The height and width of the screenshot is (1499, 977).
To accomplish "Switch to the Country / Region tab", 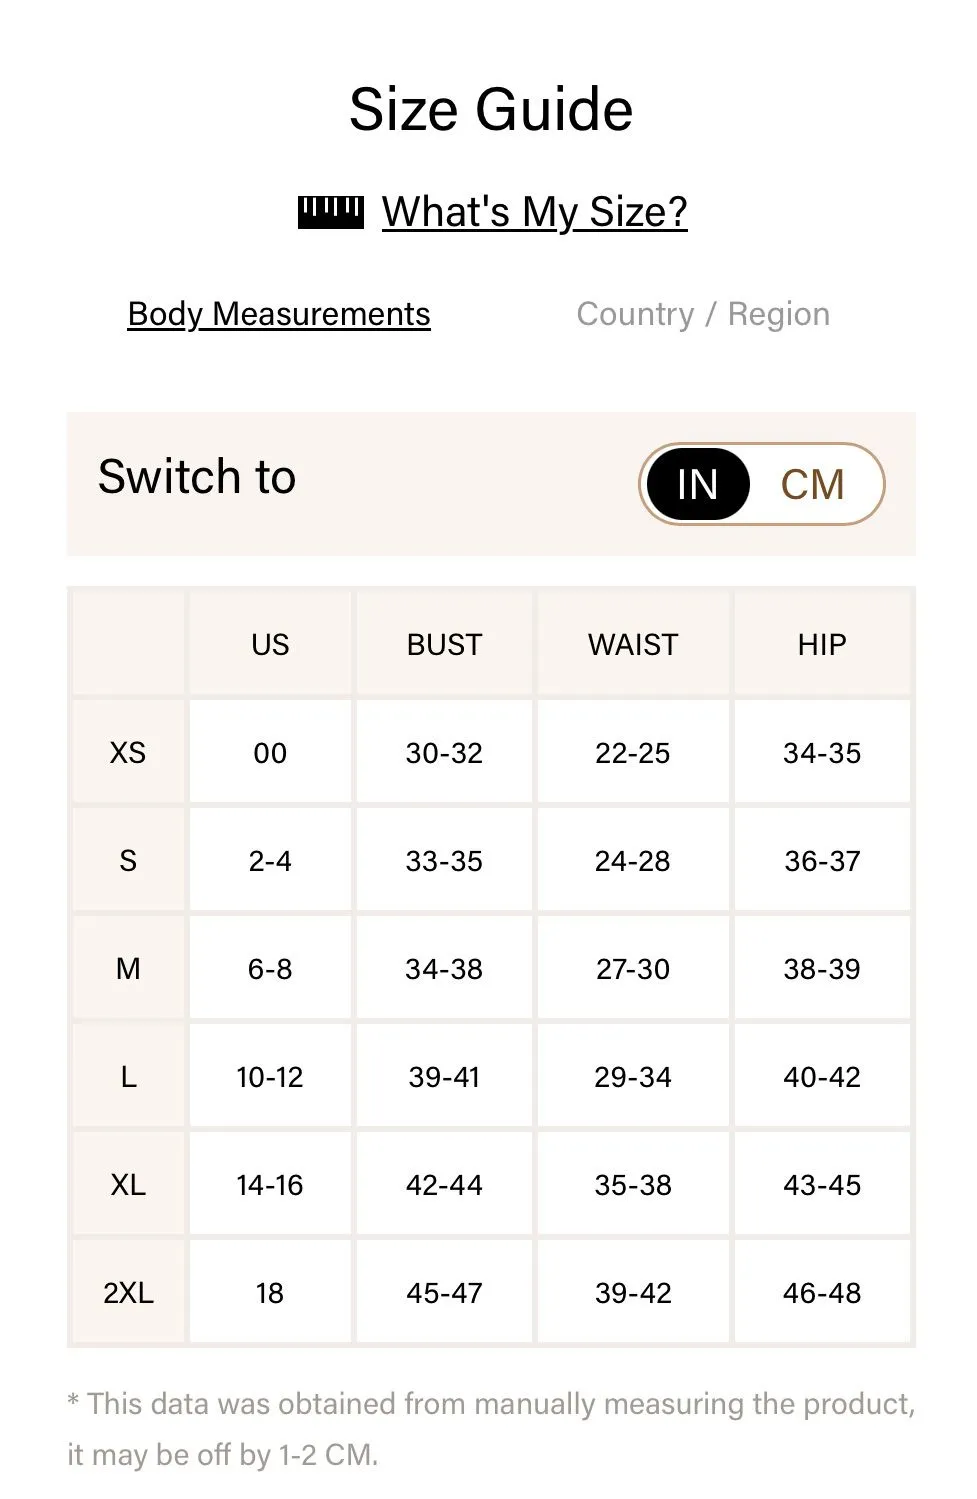I will [x=703, y=314].
